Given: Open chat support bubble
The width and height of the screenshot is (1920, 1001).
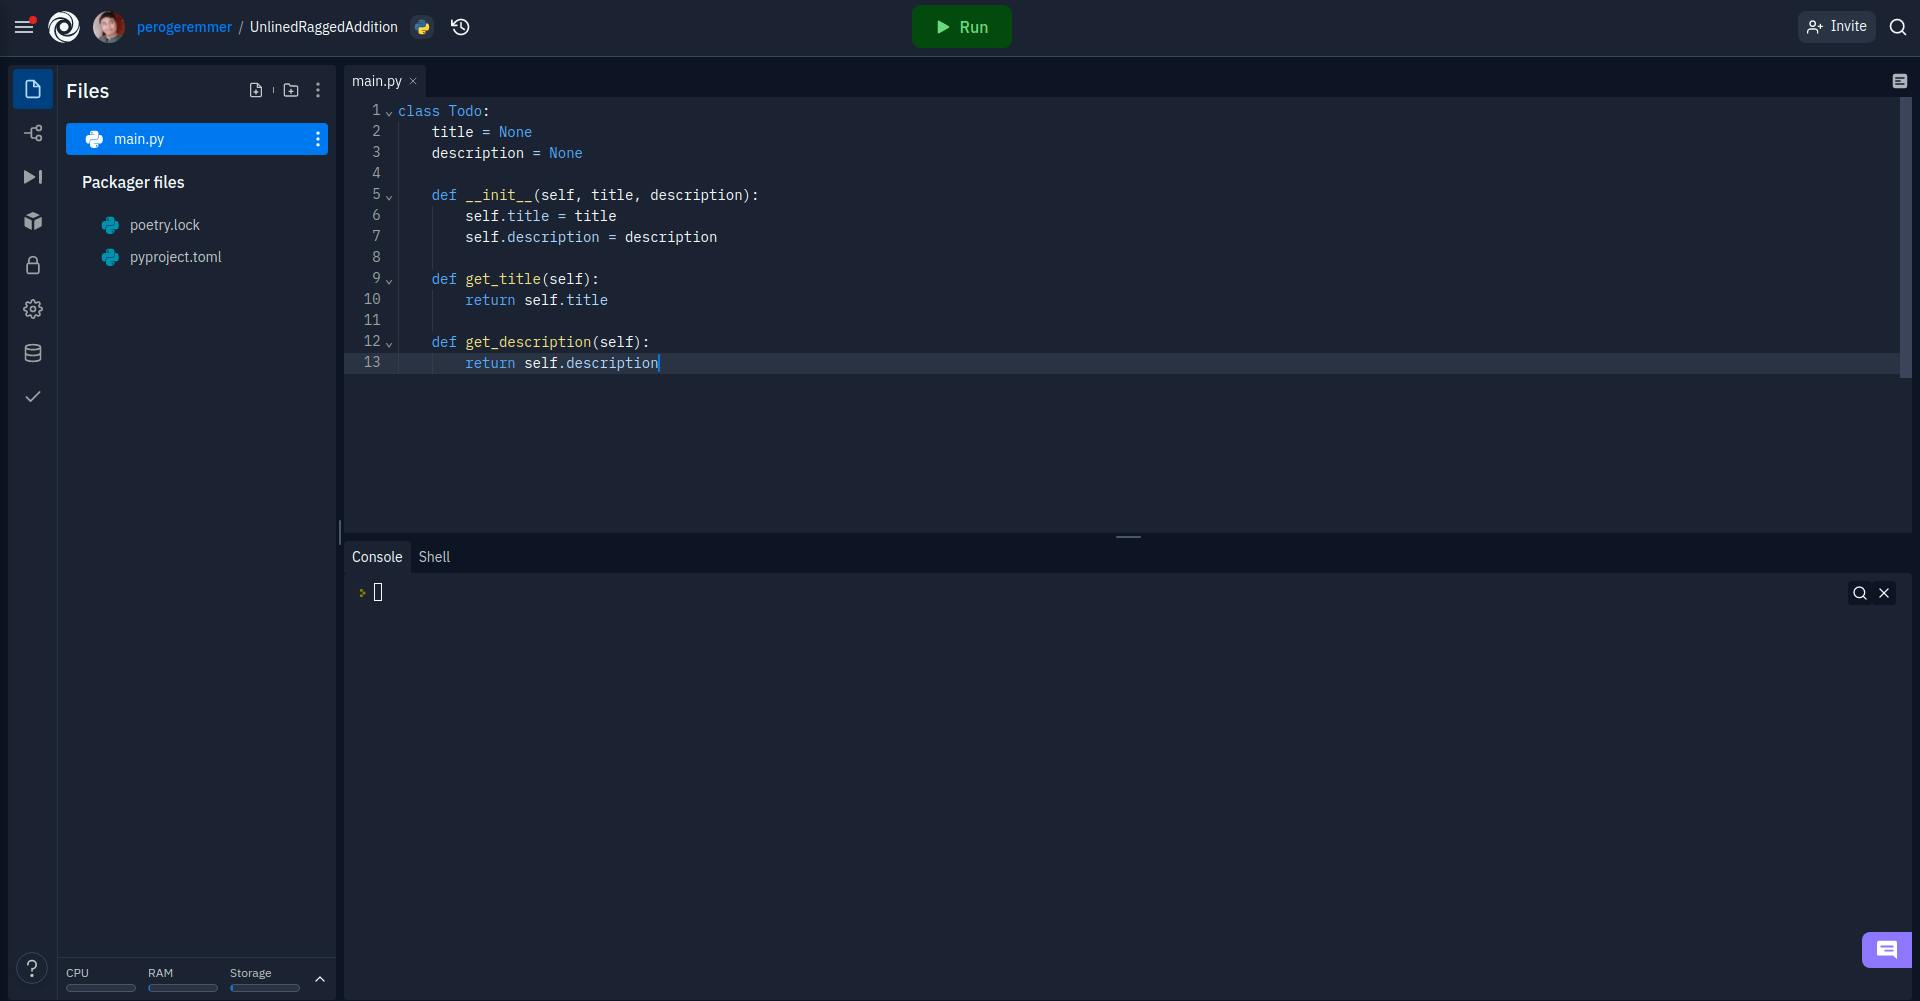Looking at the screenshot, I should click(1886, 949).
